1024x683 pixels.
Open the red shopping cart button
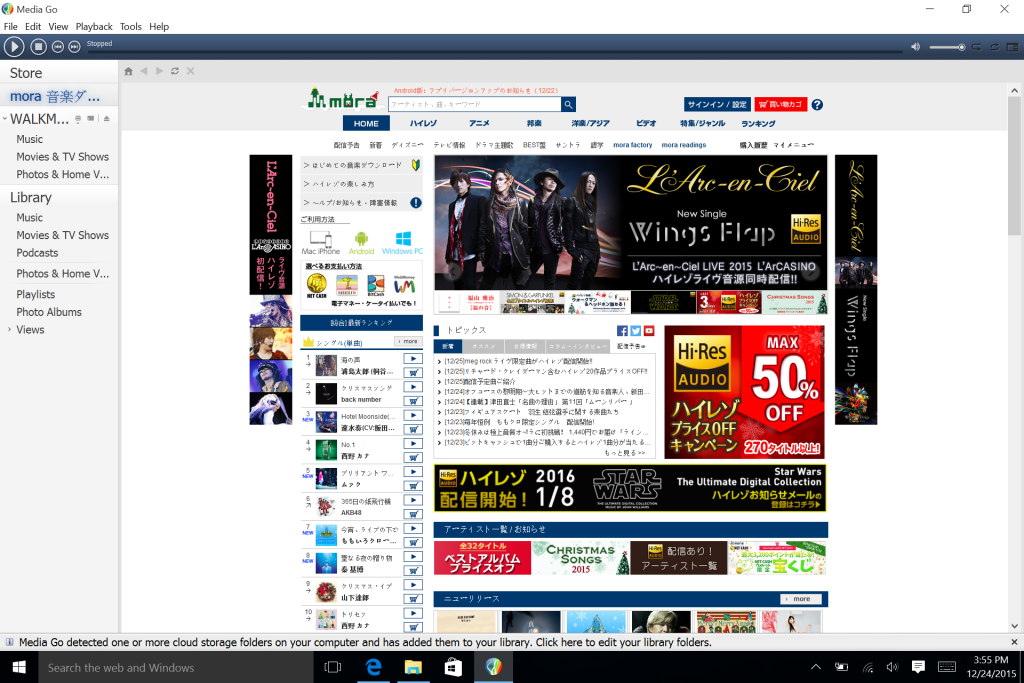(x=780, y=104)
